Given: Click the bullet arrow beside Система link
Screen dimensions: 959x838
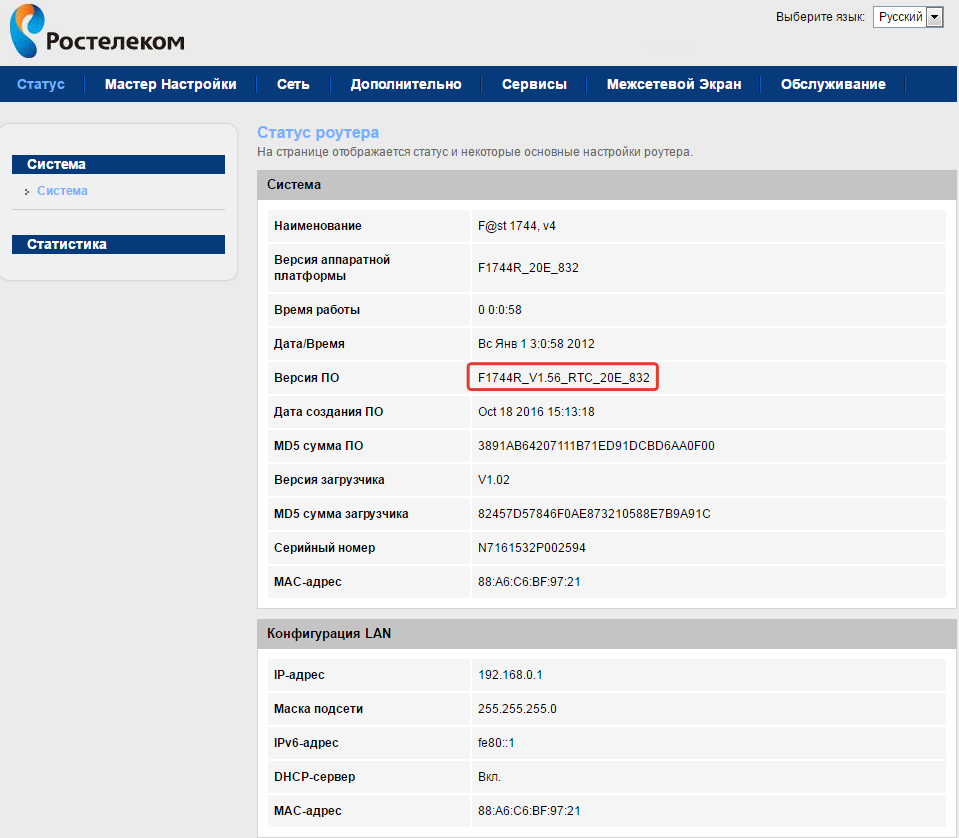Looking at the screenshot, I should 27,191.
